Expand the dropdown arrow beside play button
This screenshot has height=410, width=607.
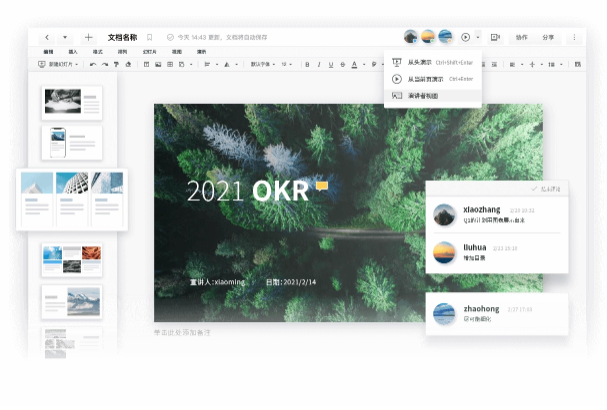[x=478, y=37]
